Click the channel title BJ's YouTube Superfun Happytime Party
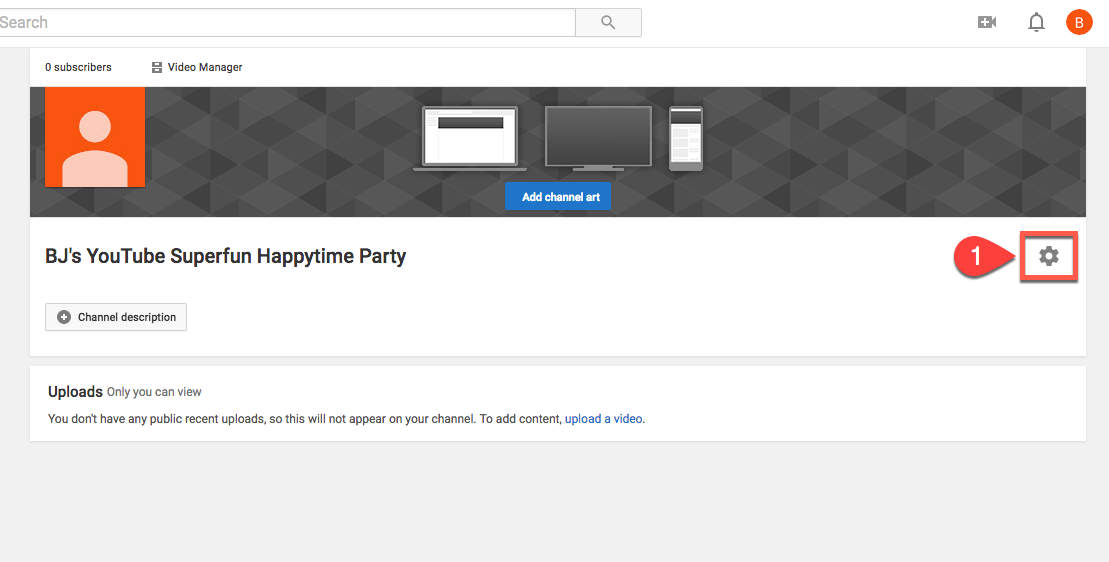Screen dimensions: 1109x562 pos(226,256)
